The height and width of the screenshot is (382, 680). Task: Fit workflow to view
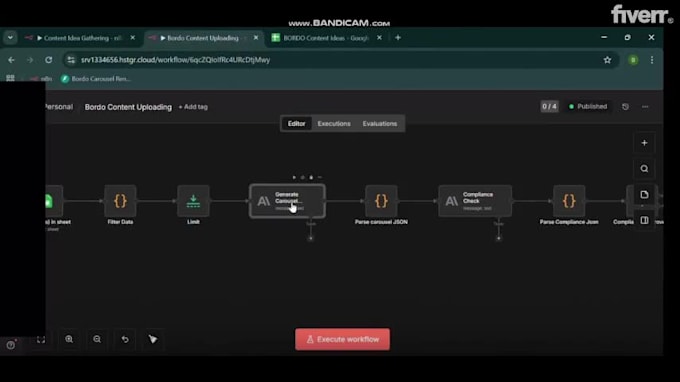[x=41, y=339]
